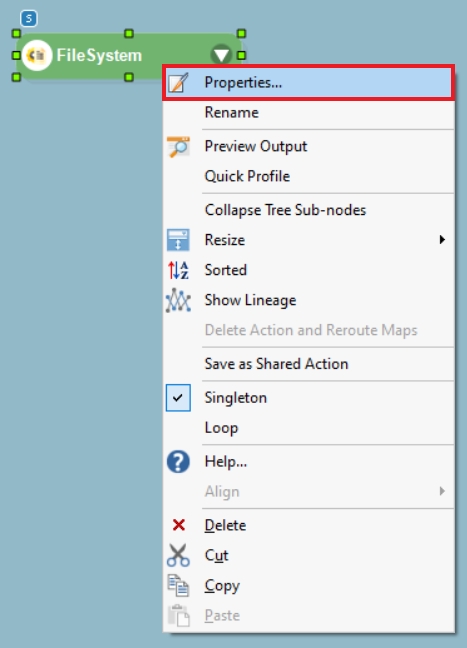Click the Sorted A-Z arrows icon

point(178,270)
